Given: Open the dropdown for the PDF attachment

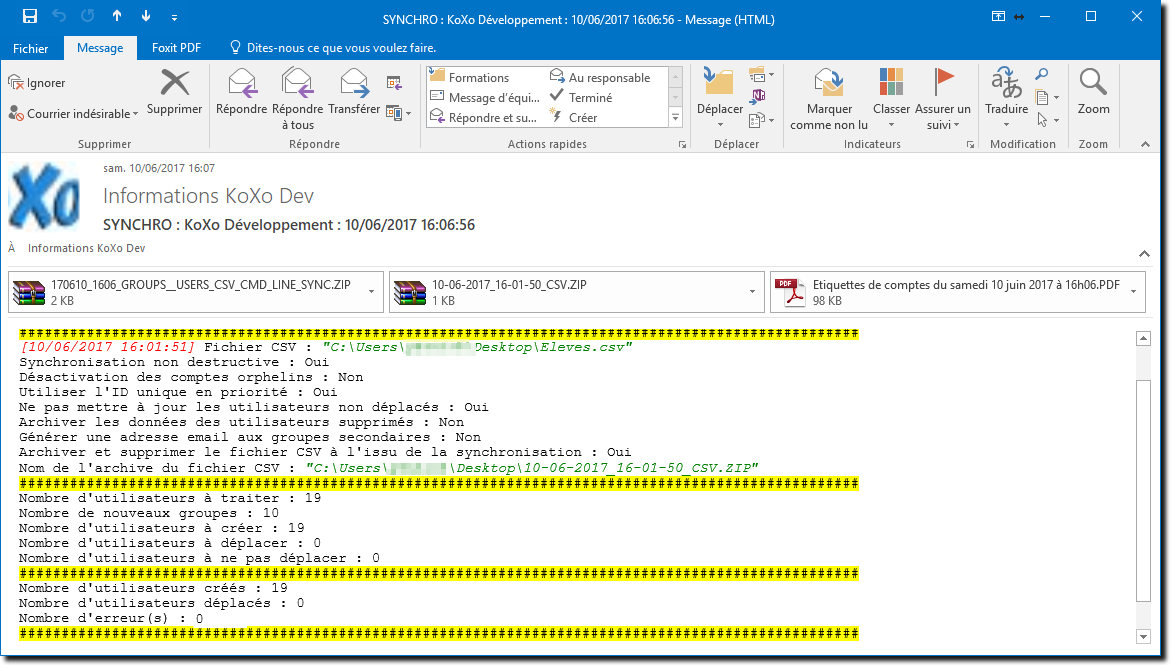Looking at the screenshot, I should (1134, 292).
